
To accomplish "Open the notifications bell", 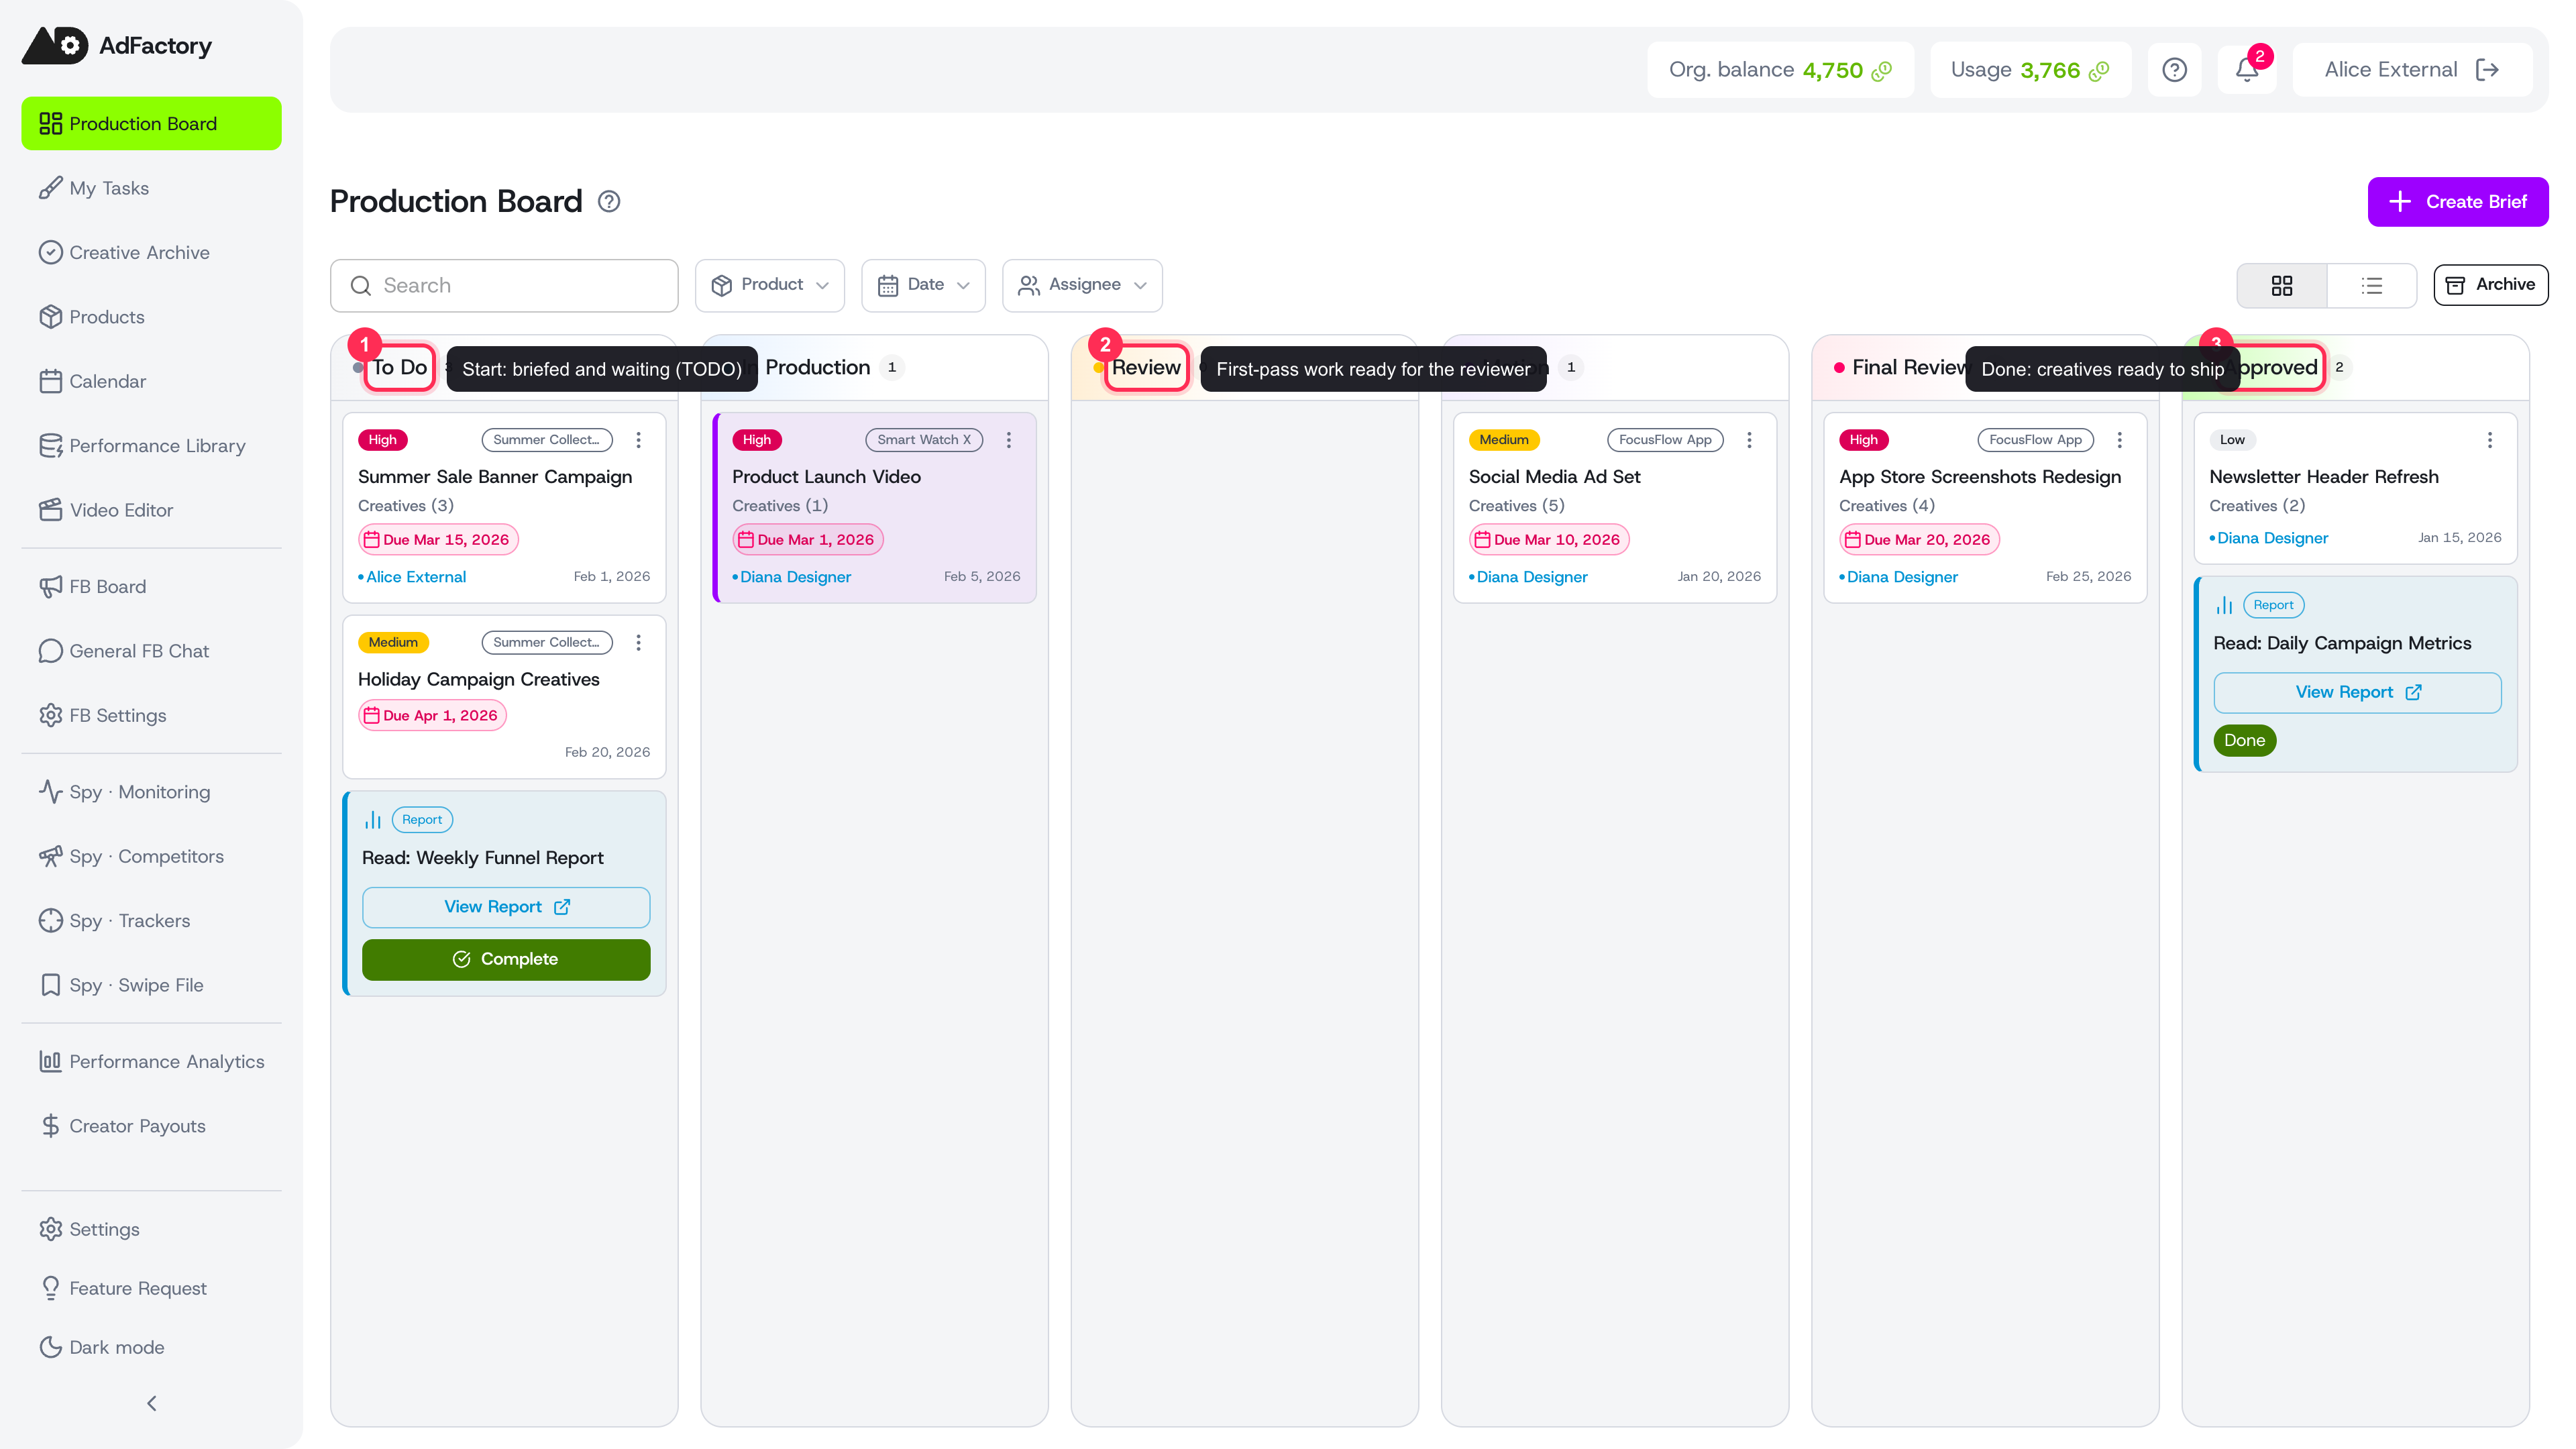I will pyautogui.click(x=2246, y=70).
